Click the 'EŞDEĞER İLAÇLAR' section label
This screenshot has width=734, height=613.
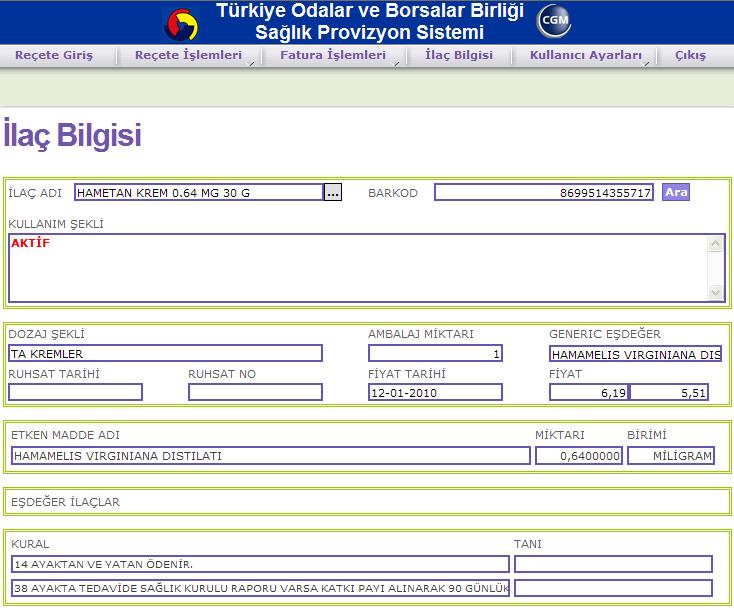(66, 502)
